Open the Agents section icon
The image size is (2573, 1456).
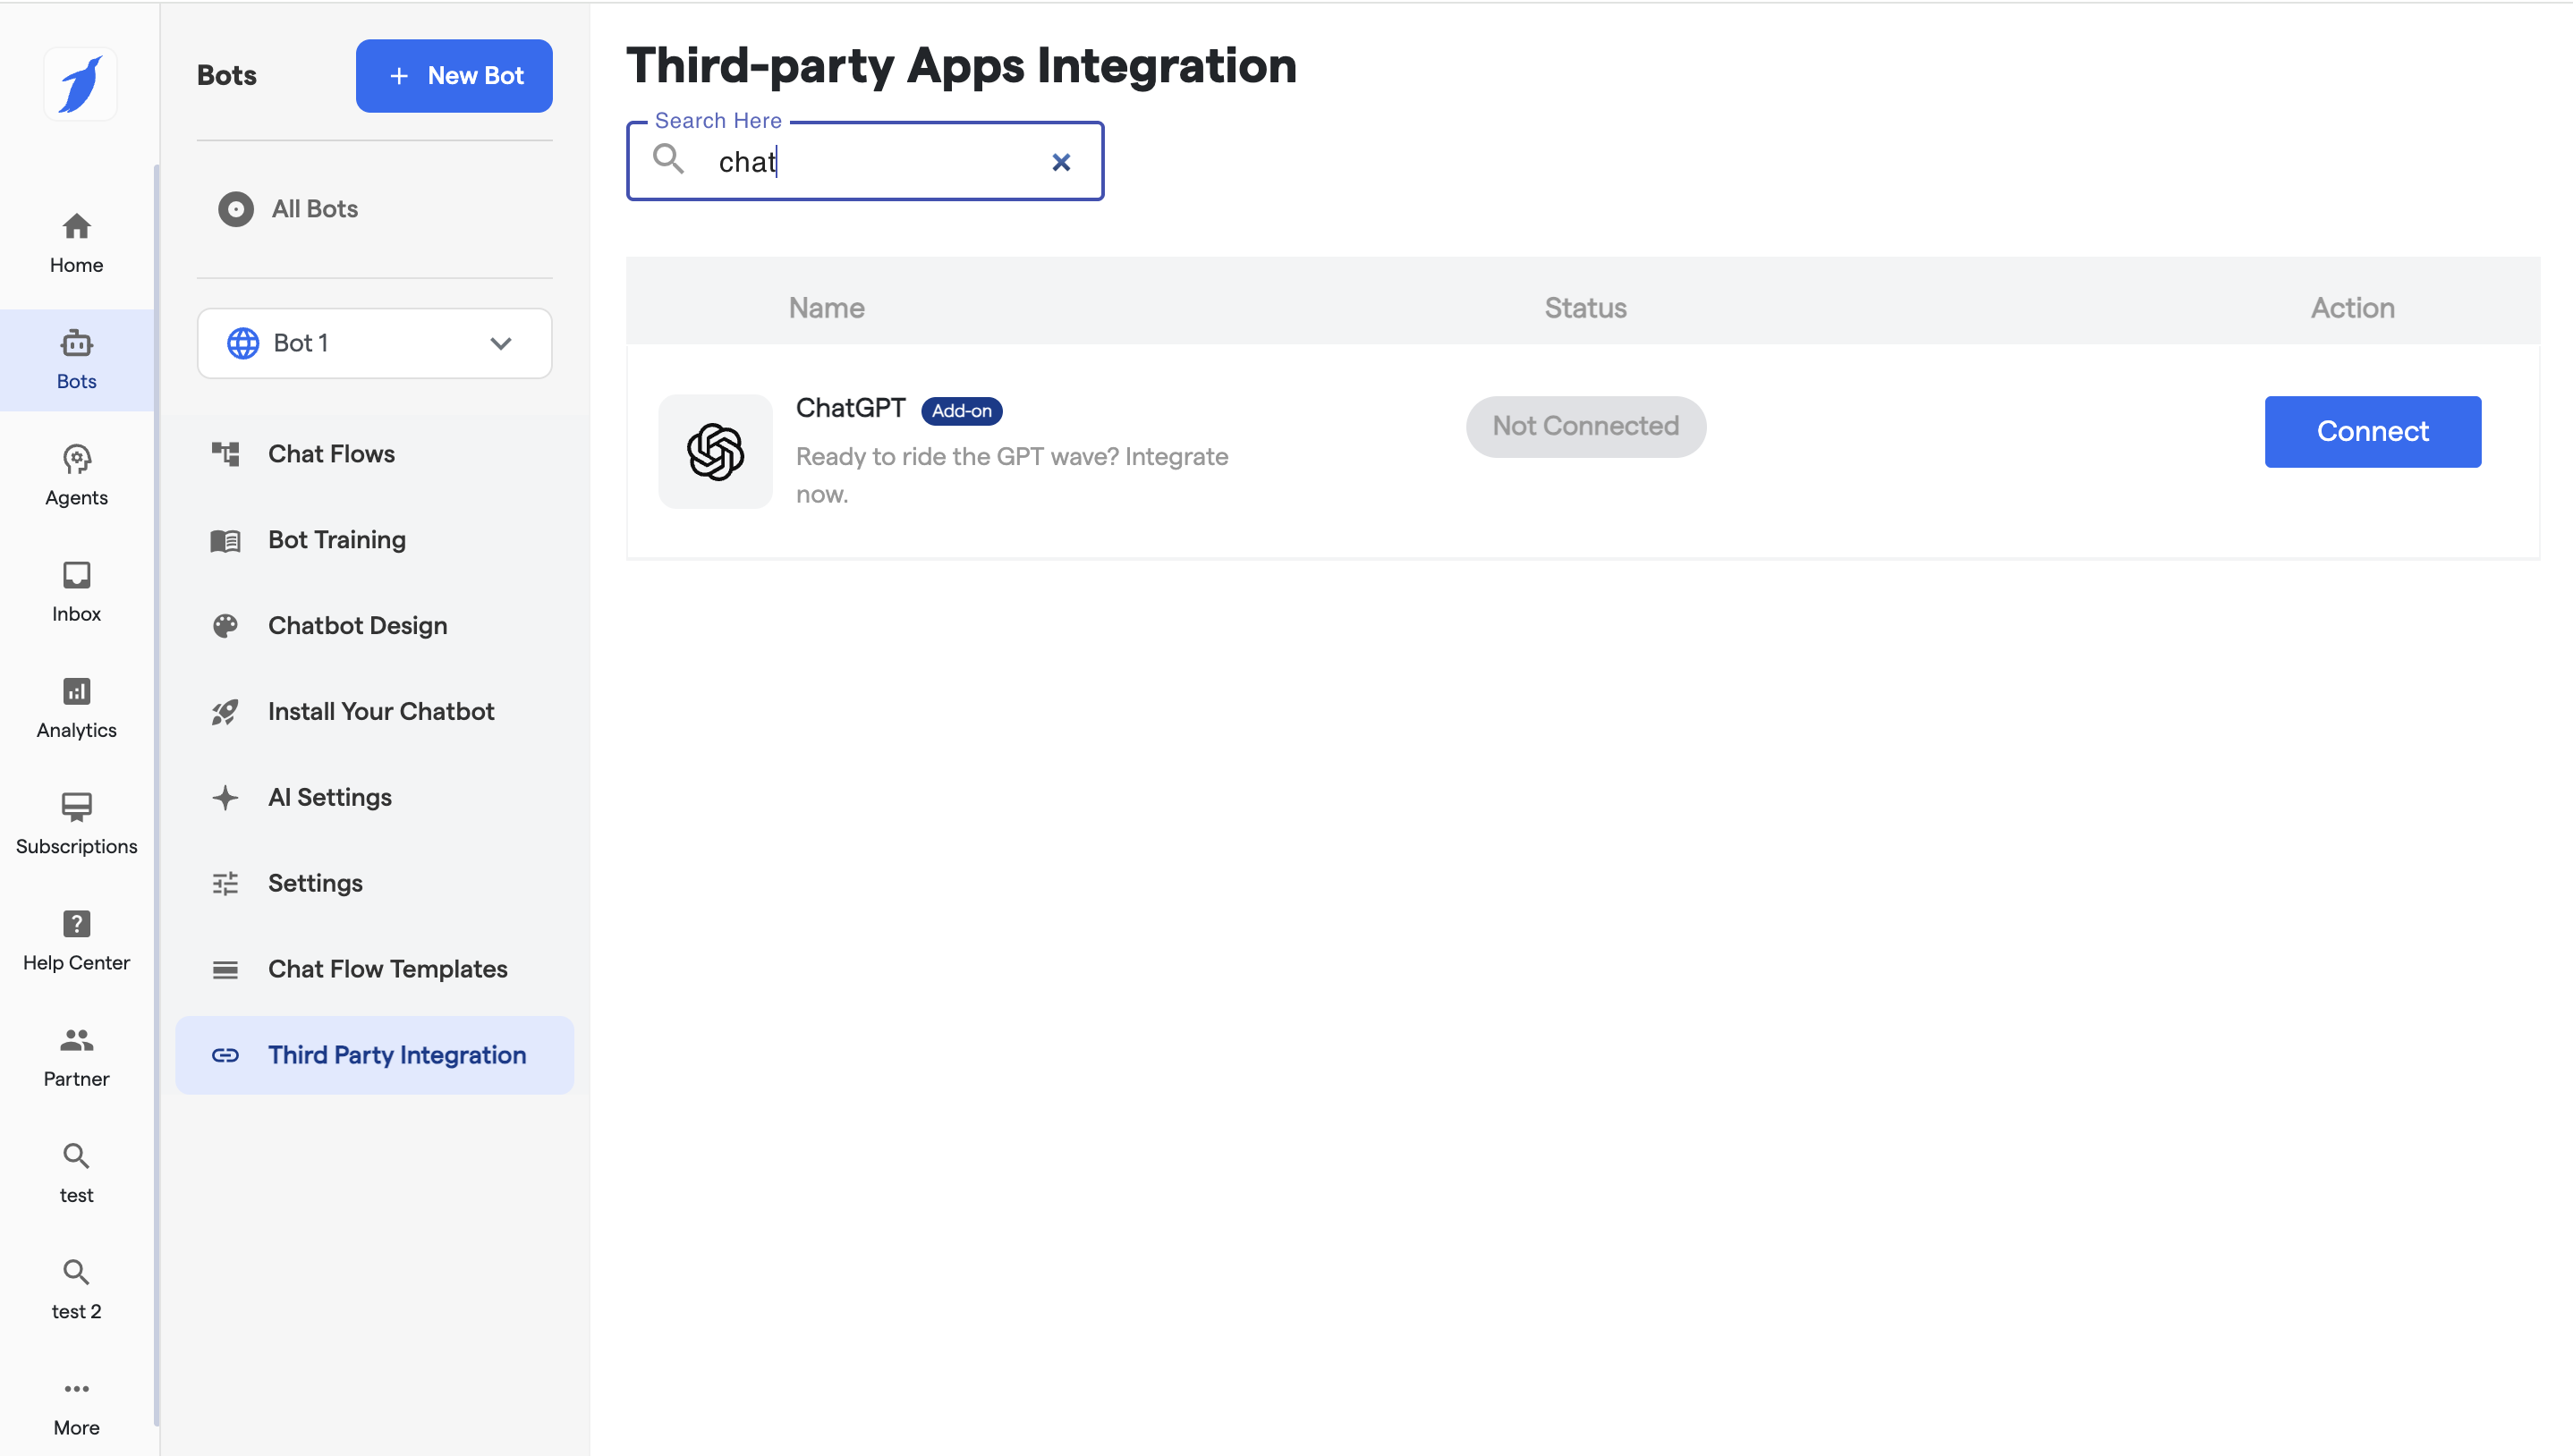click(x=76, y=460)
